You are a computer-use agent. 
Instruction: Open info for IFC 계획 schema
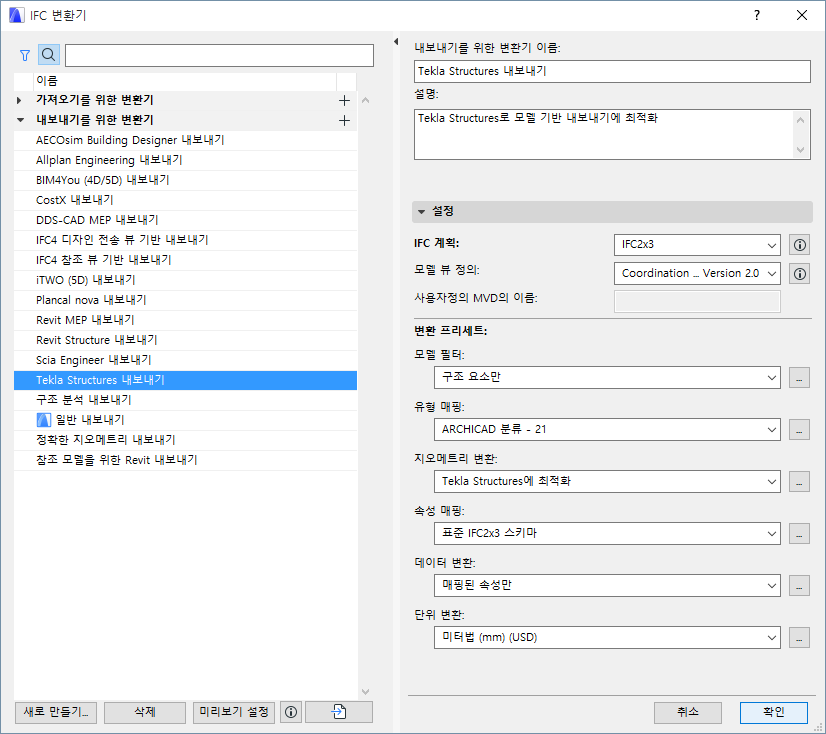(800, 245)
